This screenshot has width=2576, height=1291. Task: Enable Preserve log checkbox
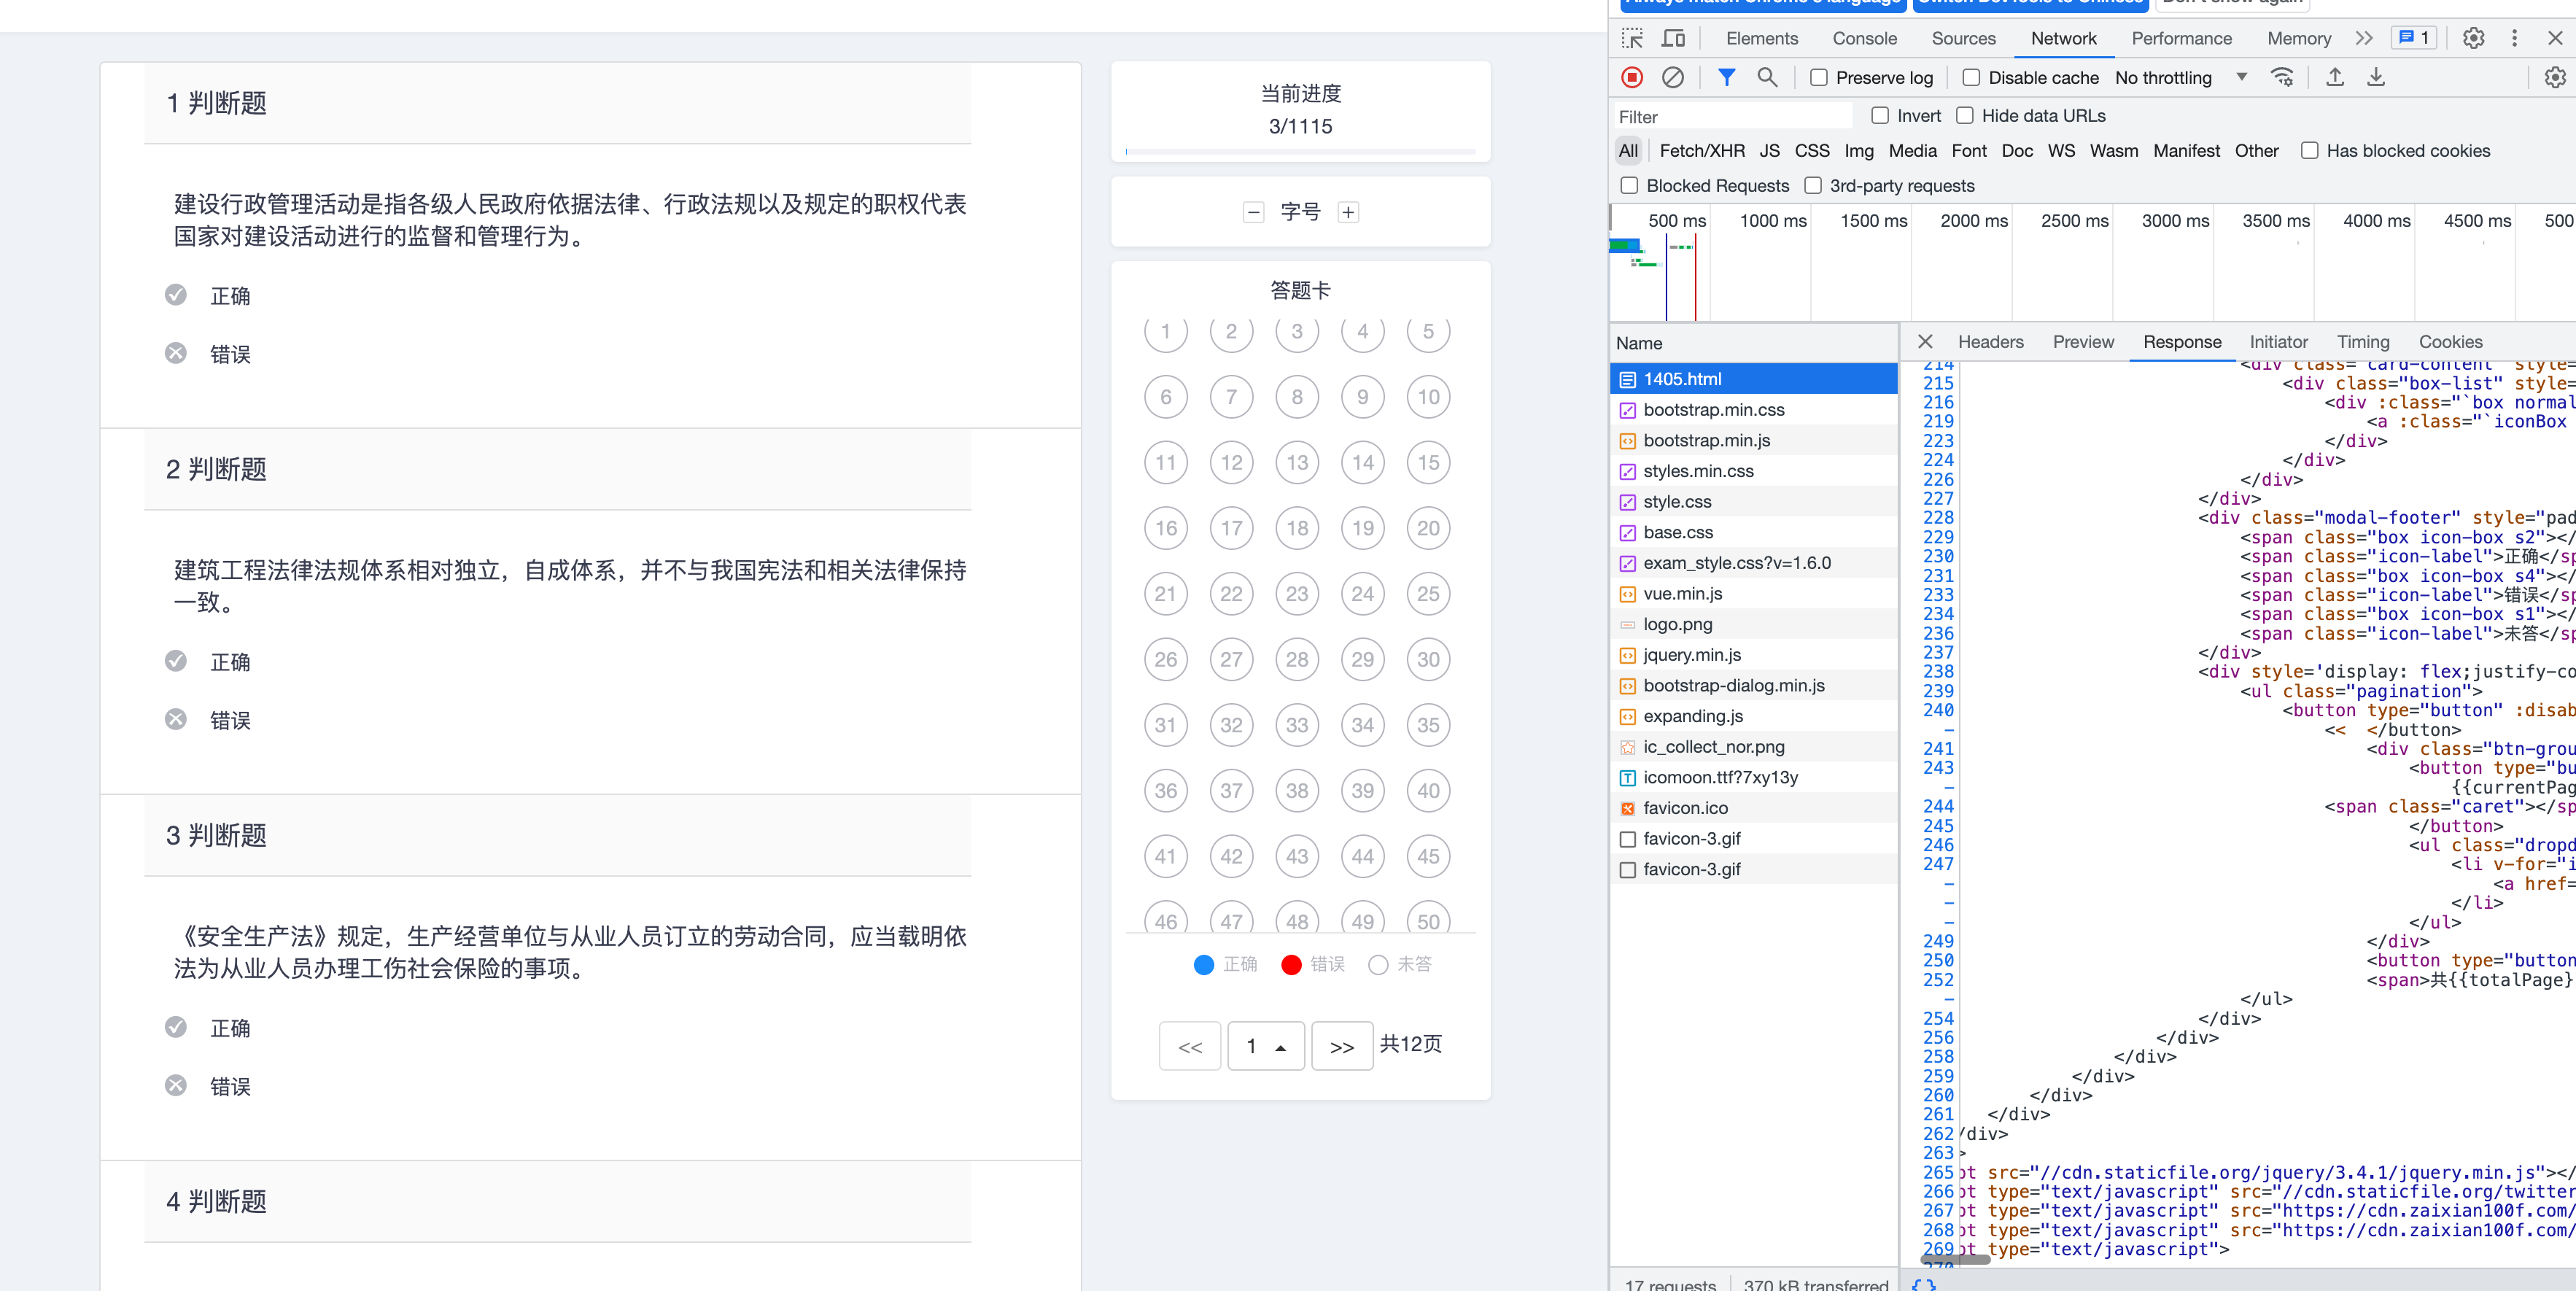(x=1819, y=77)
